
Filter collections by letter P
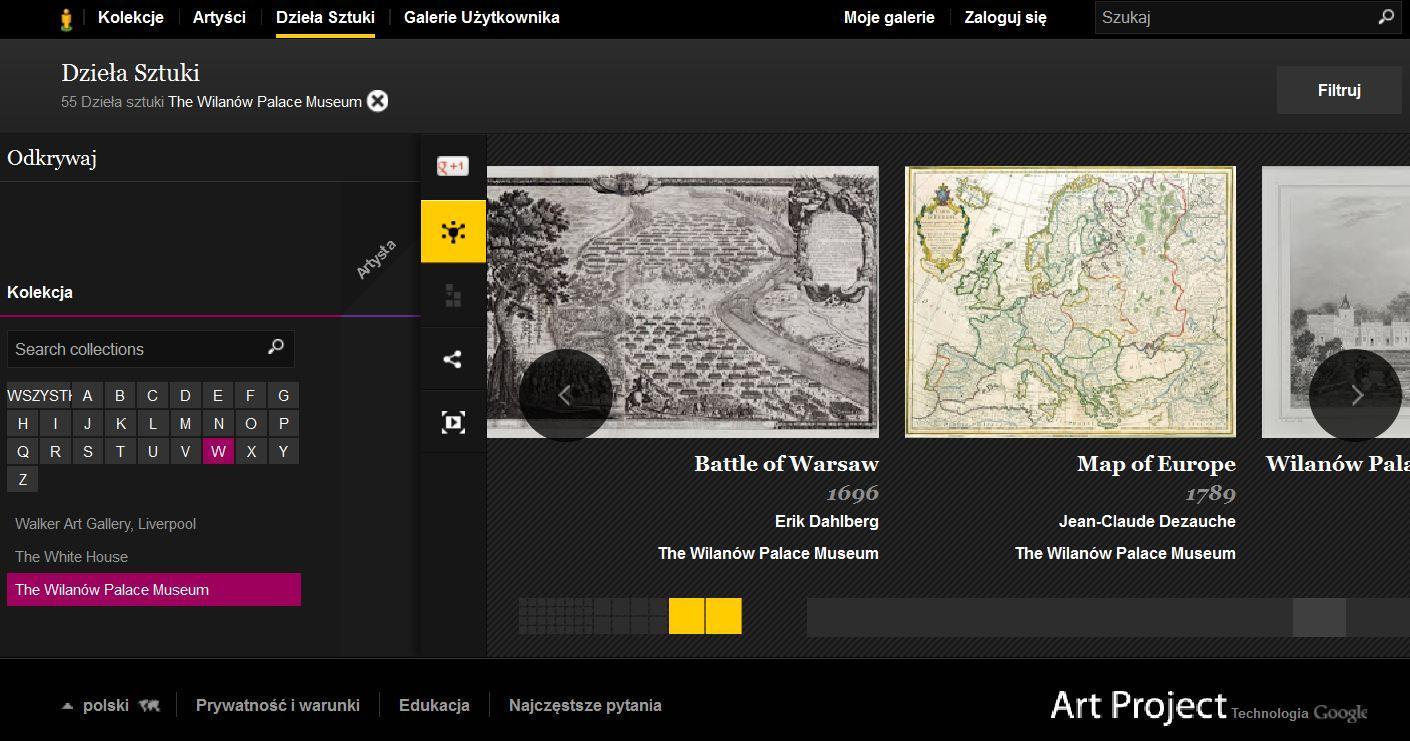pyautogui.click(x=283, y=423)
